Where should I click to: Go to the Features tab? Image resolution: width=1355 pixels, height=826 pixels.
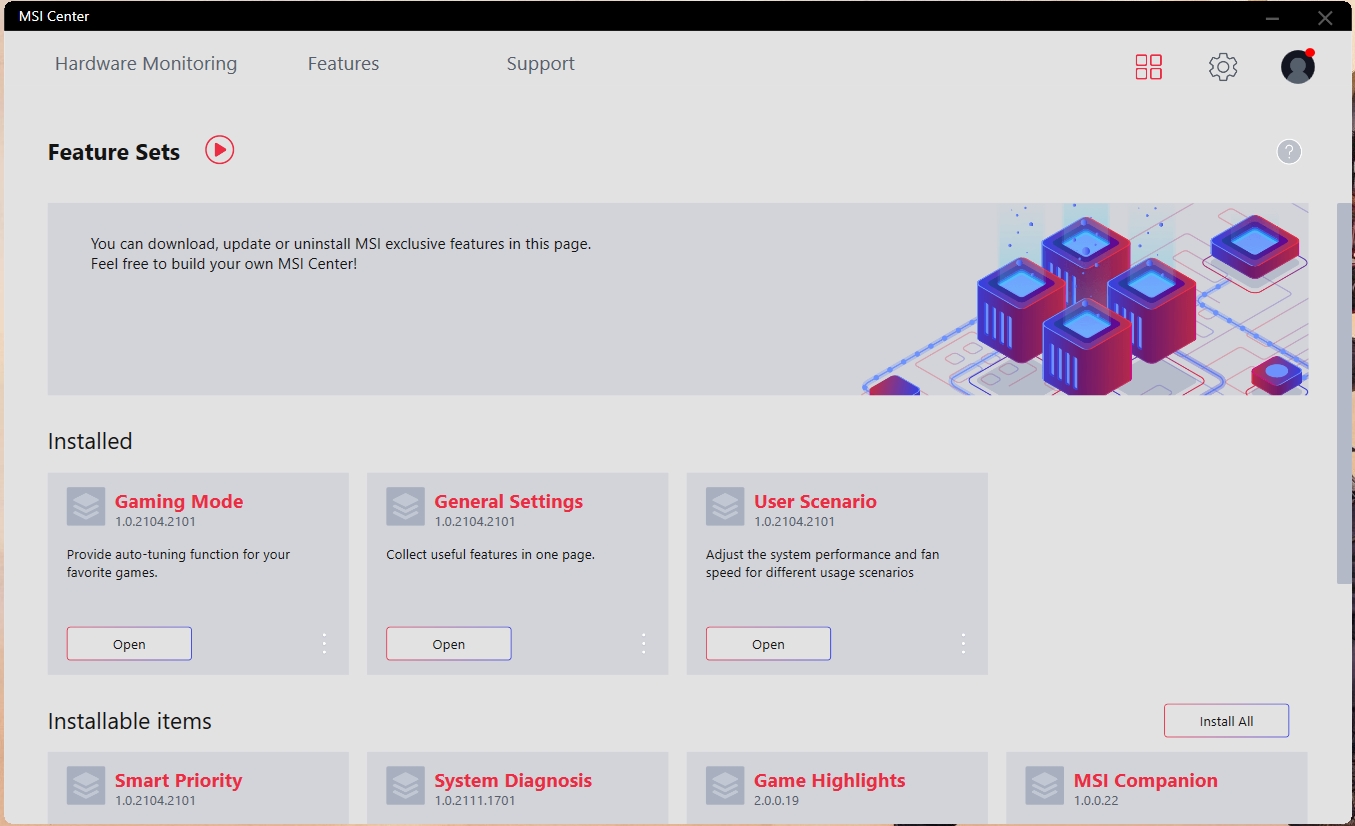(343, 64)
